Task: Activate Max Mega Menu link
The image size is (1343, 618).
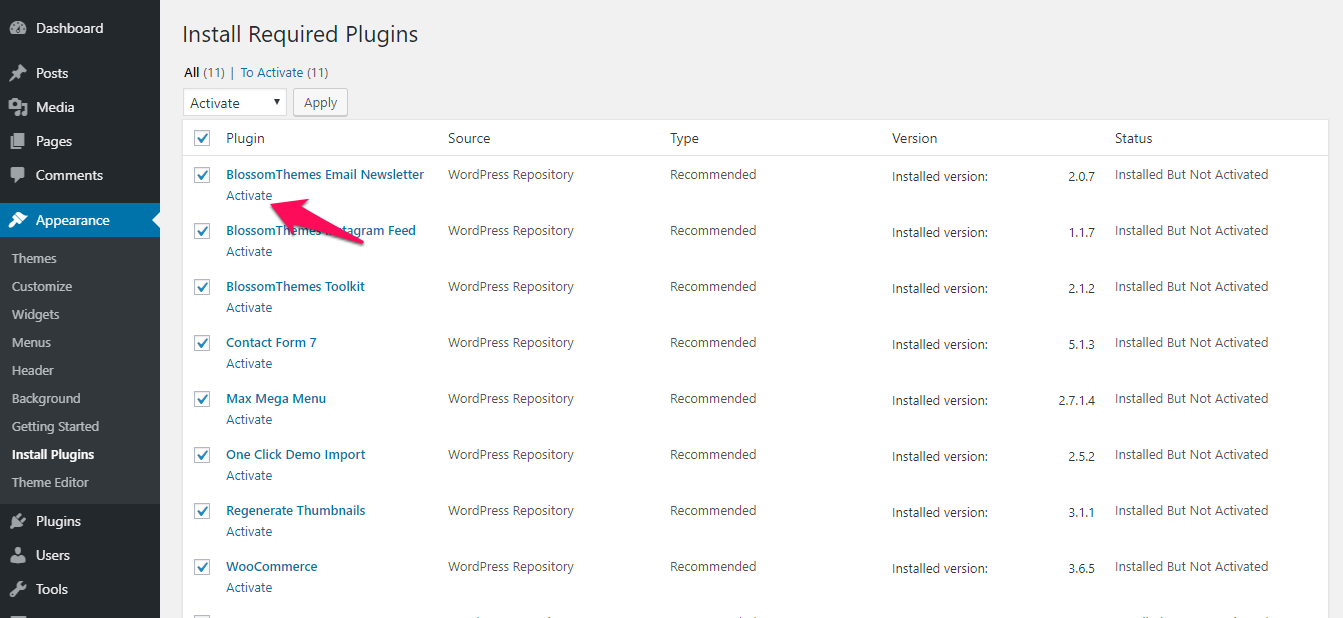Action: [x=249, y=419]
